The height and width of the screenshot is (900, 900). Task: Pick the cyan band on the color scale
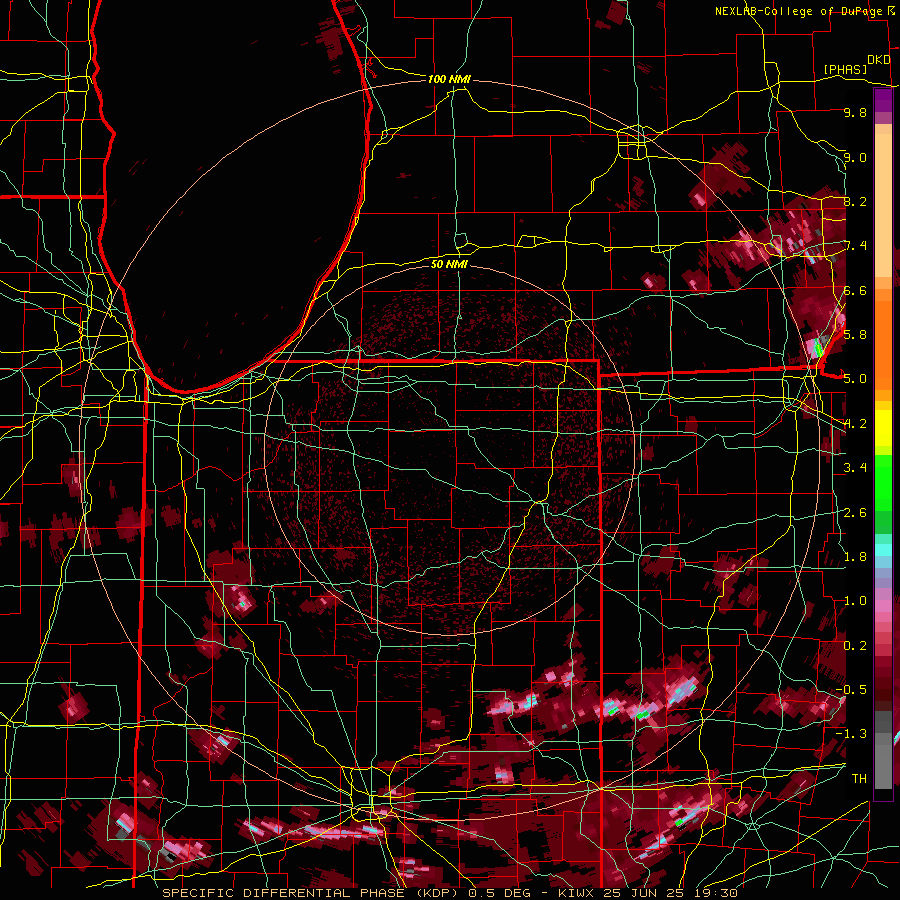pos(883,550)
